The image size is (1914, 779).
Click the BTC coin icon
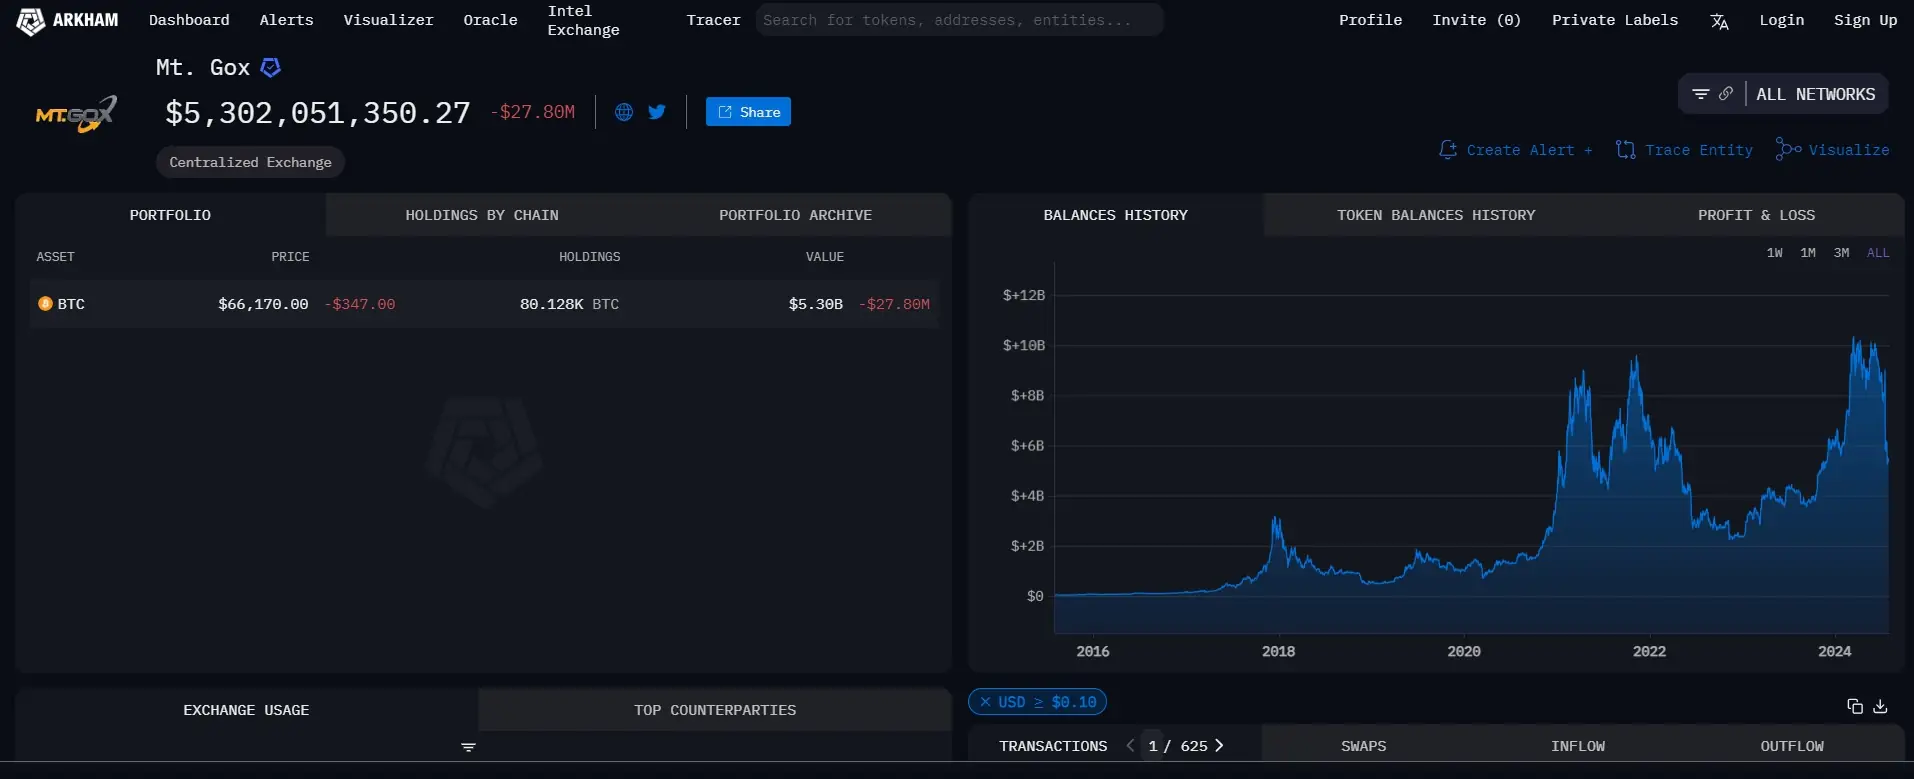(x=45, y=304)
